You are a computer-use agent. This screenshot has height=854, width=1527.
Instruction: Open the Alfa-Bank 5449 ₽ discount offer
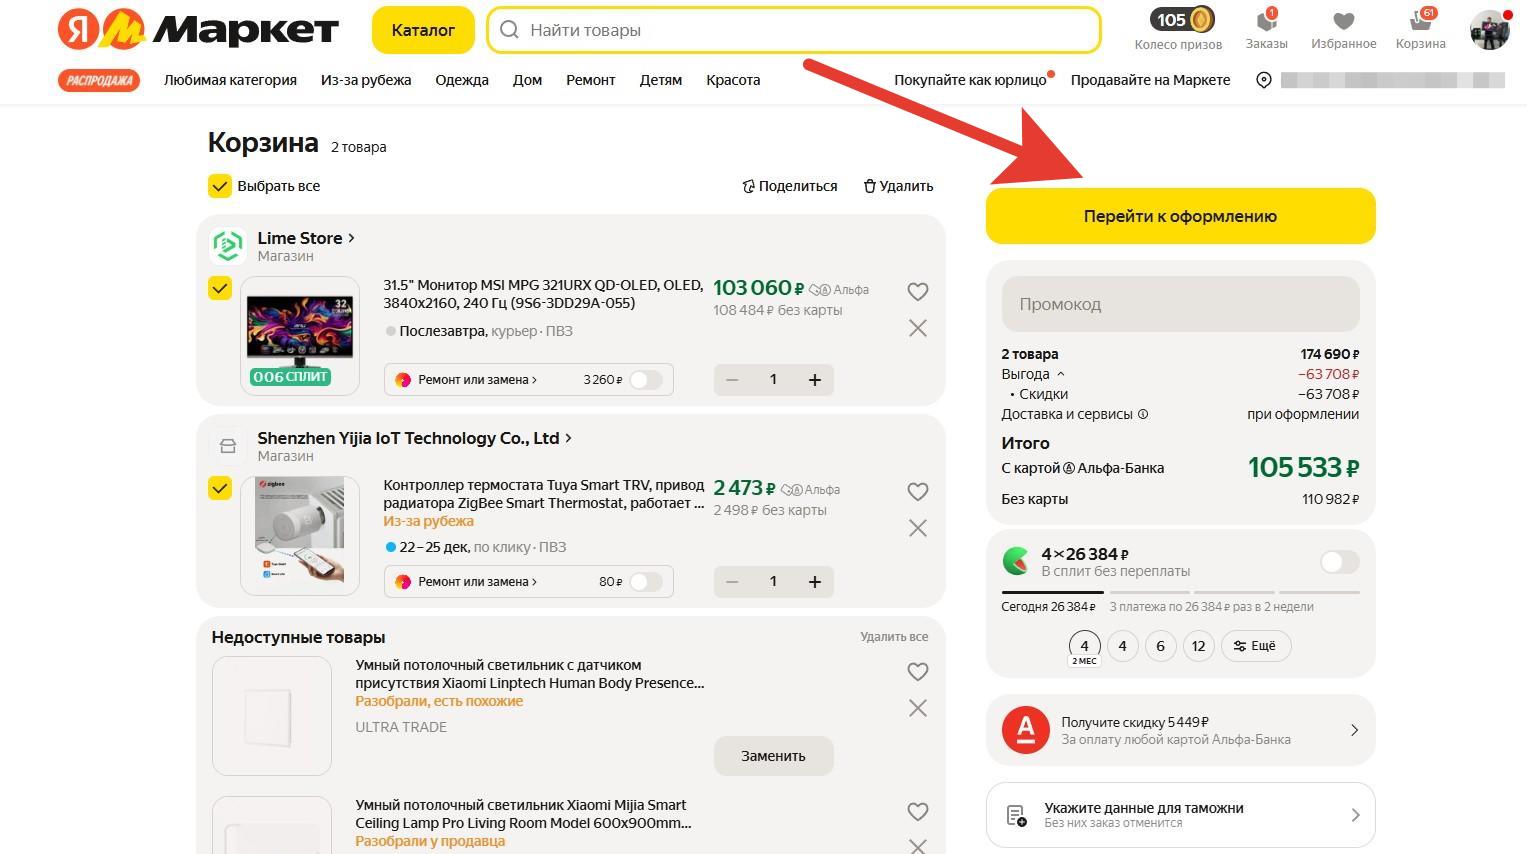pos(1180,730)
